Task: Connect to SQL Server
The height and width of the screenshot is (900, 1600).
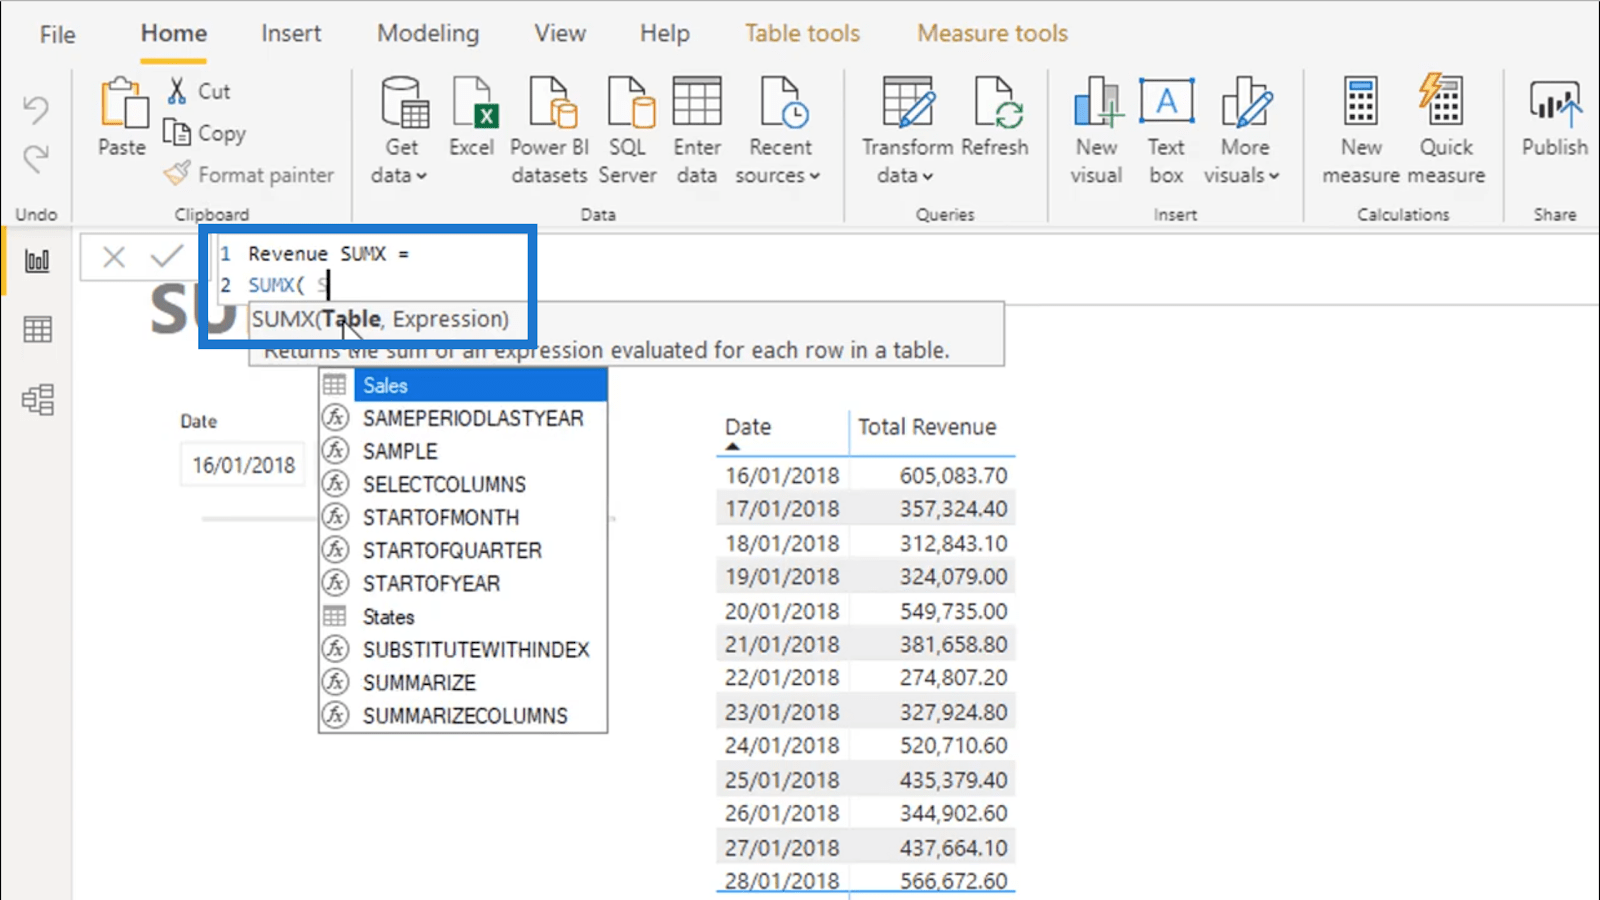Action: [628, 130]
